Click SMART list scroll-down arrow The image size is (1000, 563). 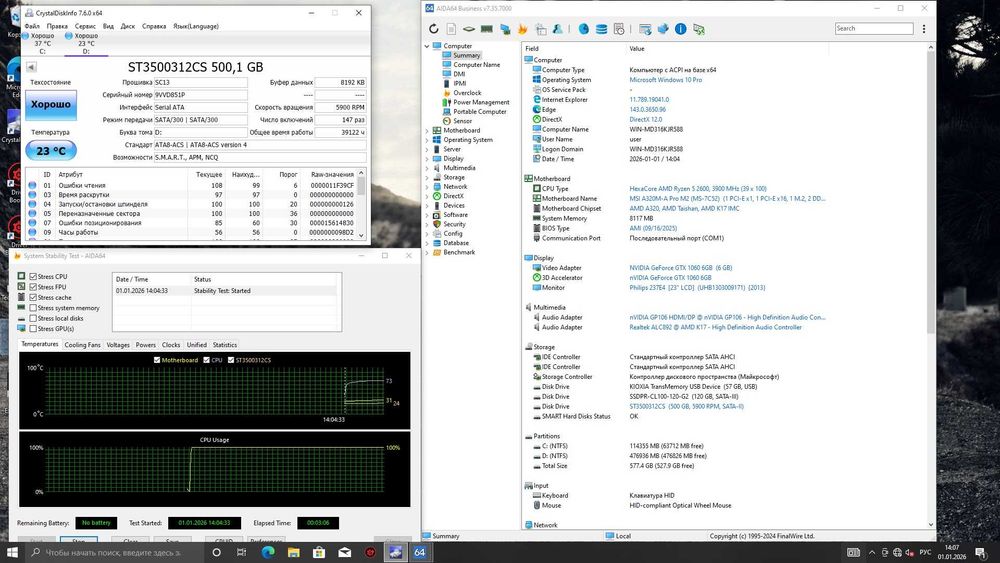click(x=362, y=235)
